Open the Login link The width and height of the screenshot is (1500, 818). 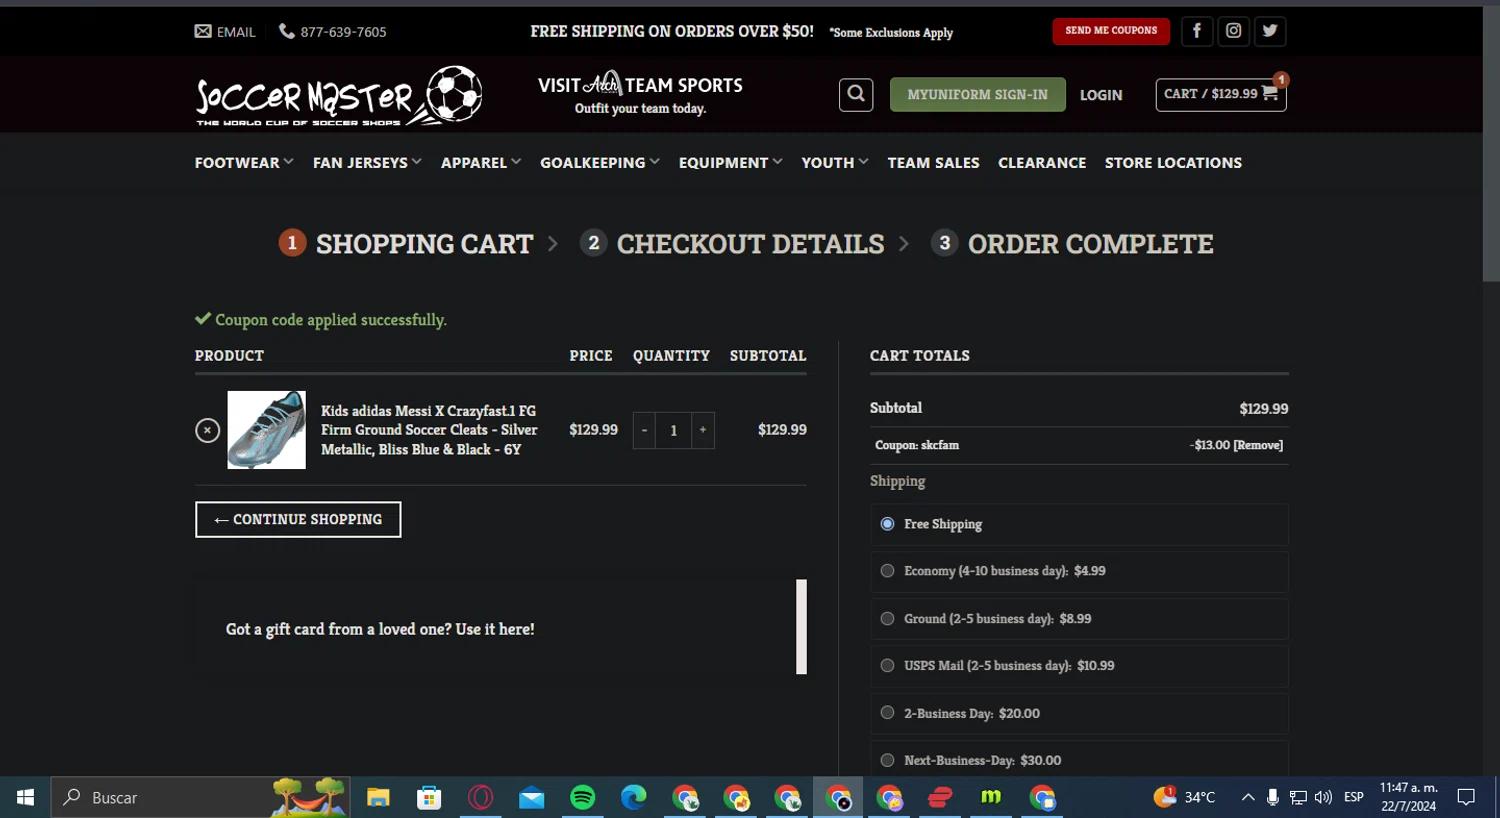[x=1101, y=95]
